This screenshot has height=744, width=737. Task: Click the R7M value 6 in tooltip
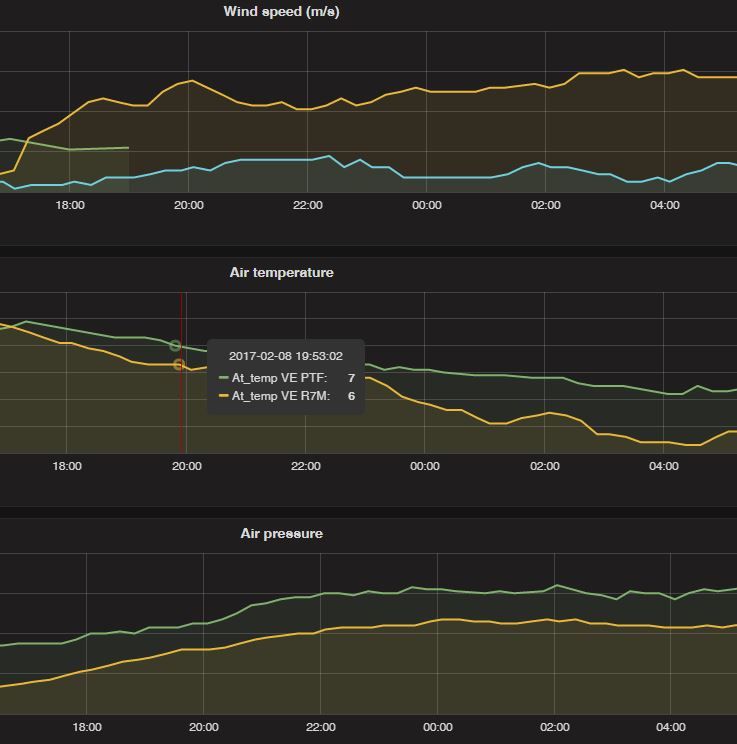pyautogui.click(x=351, y=396)
